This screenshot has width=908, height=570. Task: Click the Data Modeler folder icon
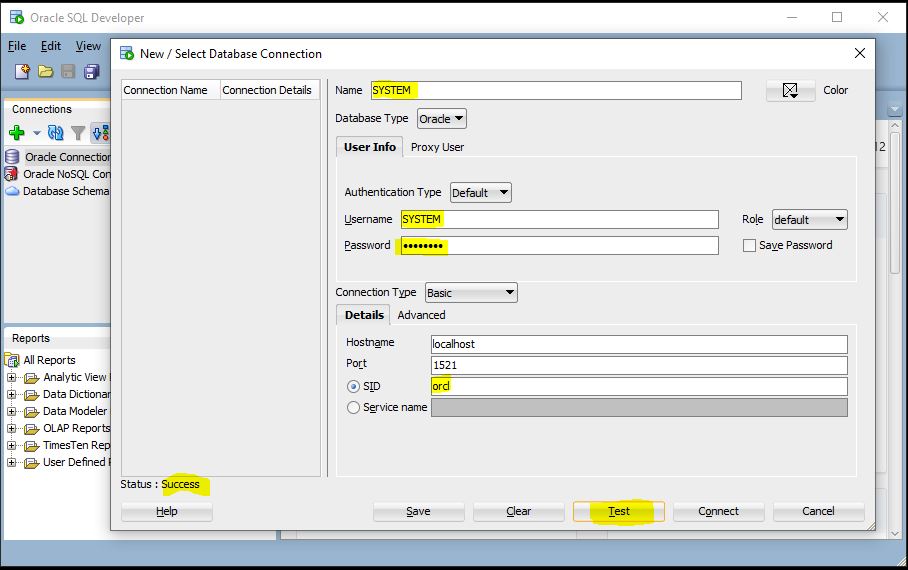pyautogui.click(x=31, y=412)
